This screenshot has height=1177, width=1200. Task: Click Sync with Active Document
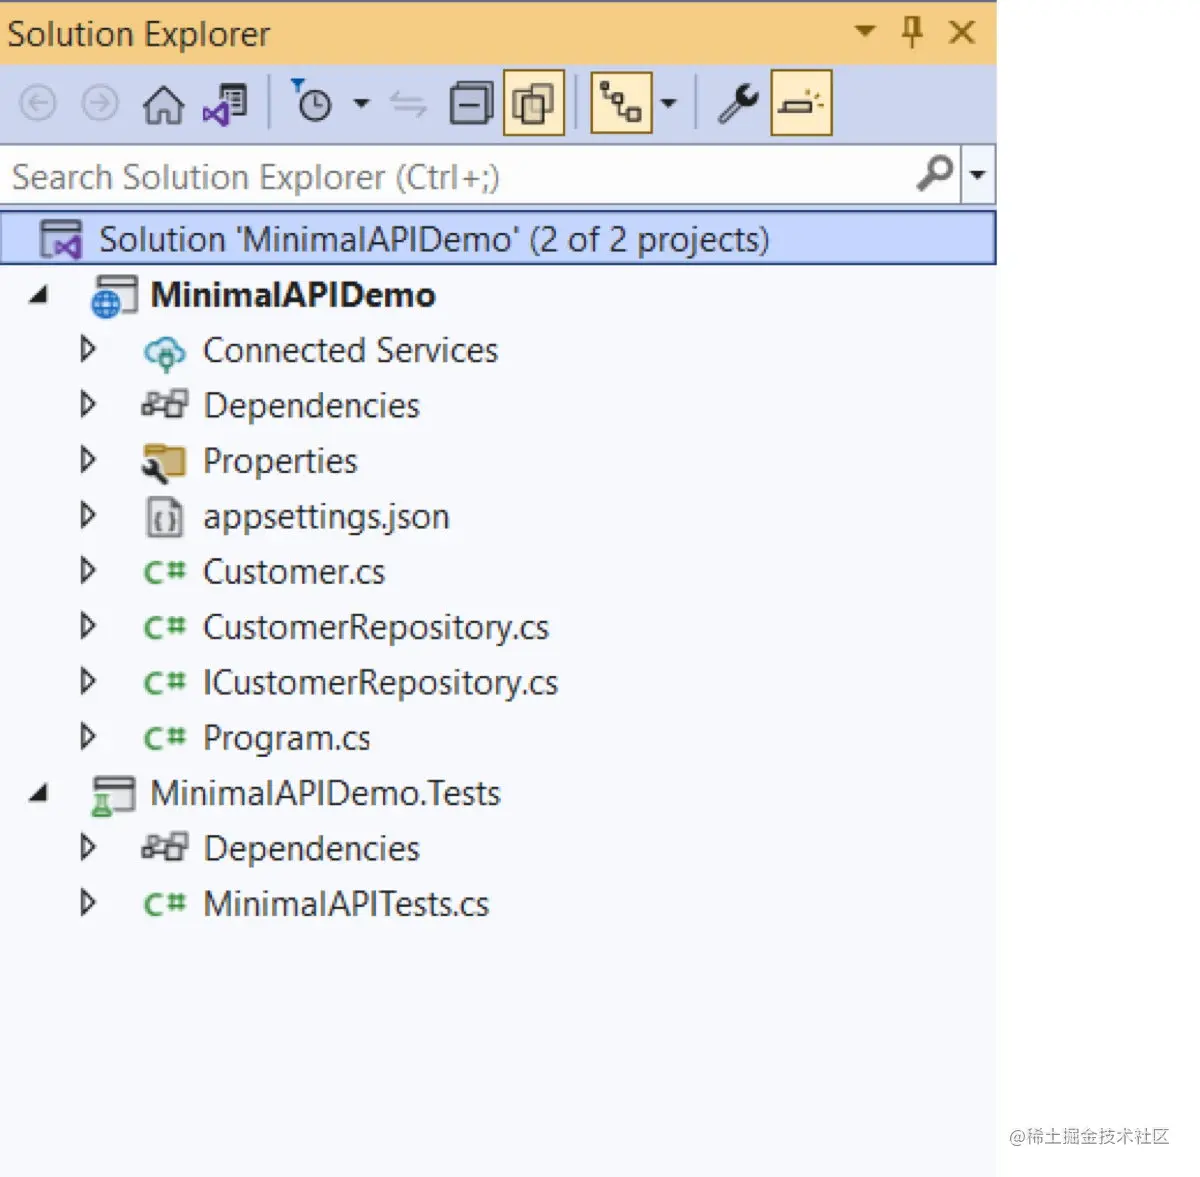tap(408, 103)
